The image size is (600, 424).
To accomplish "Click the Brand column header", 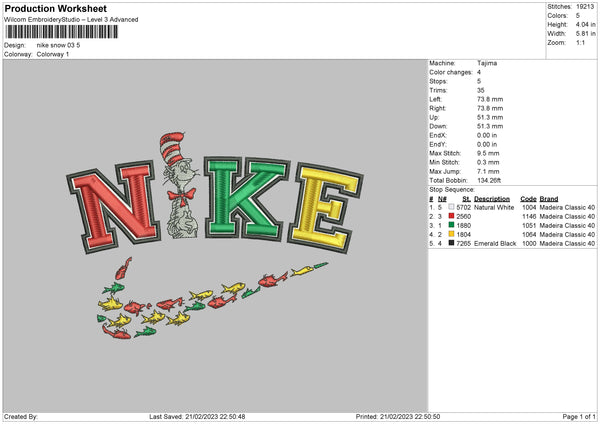I will coord(549,199).
